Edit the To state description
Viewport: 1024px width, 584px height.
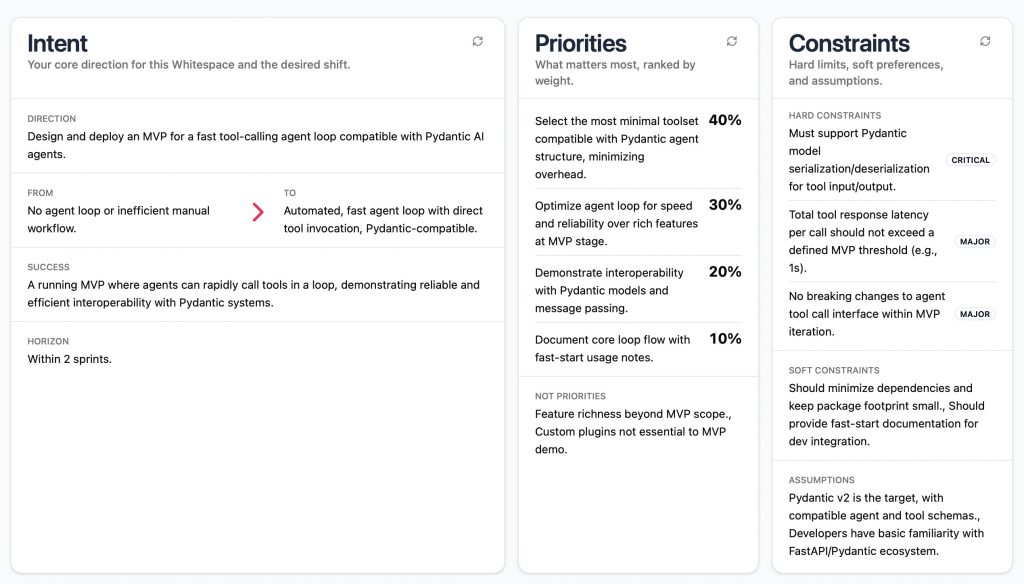click(383, 219)
